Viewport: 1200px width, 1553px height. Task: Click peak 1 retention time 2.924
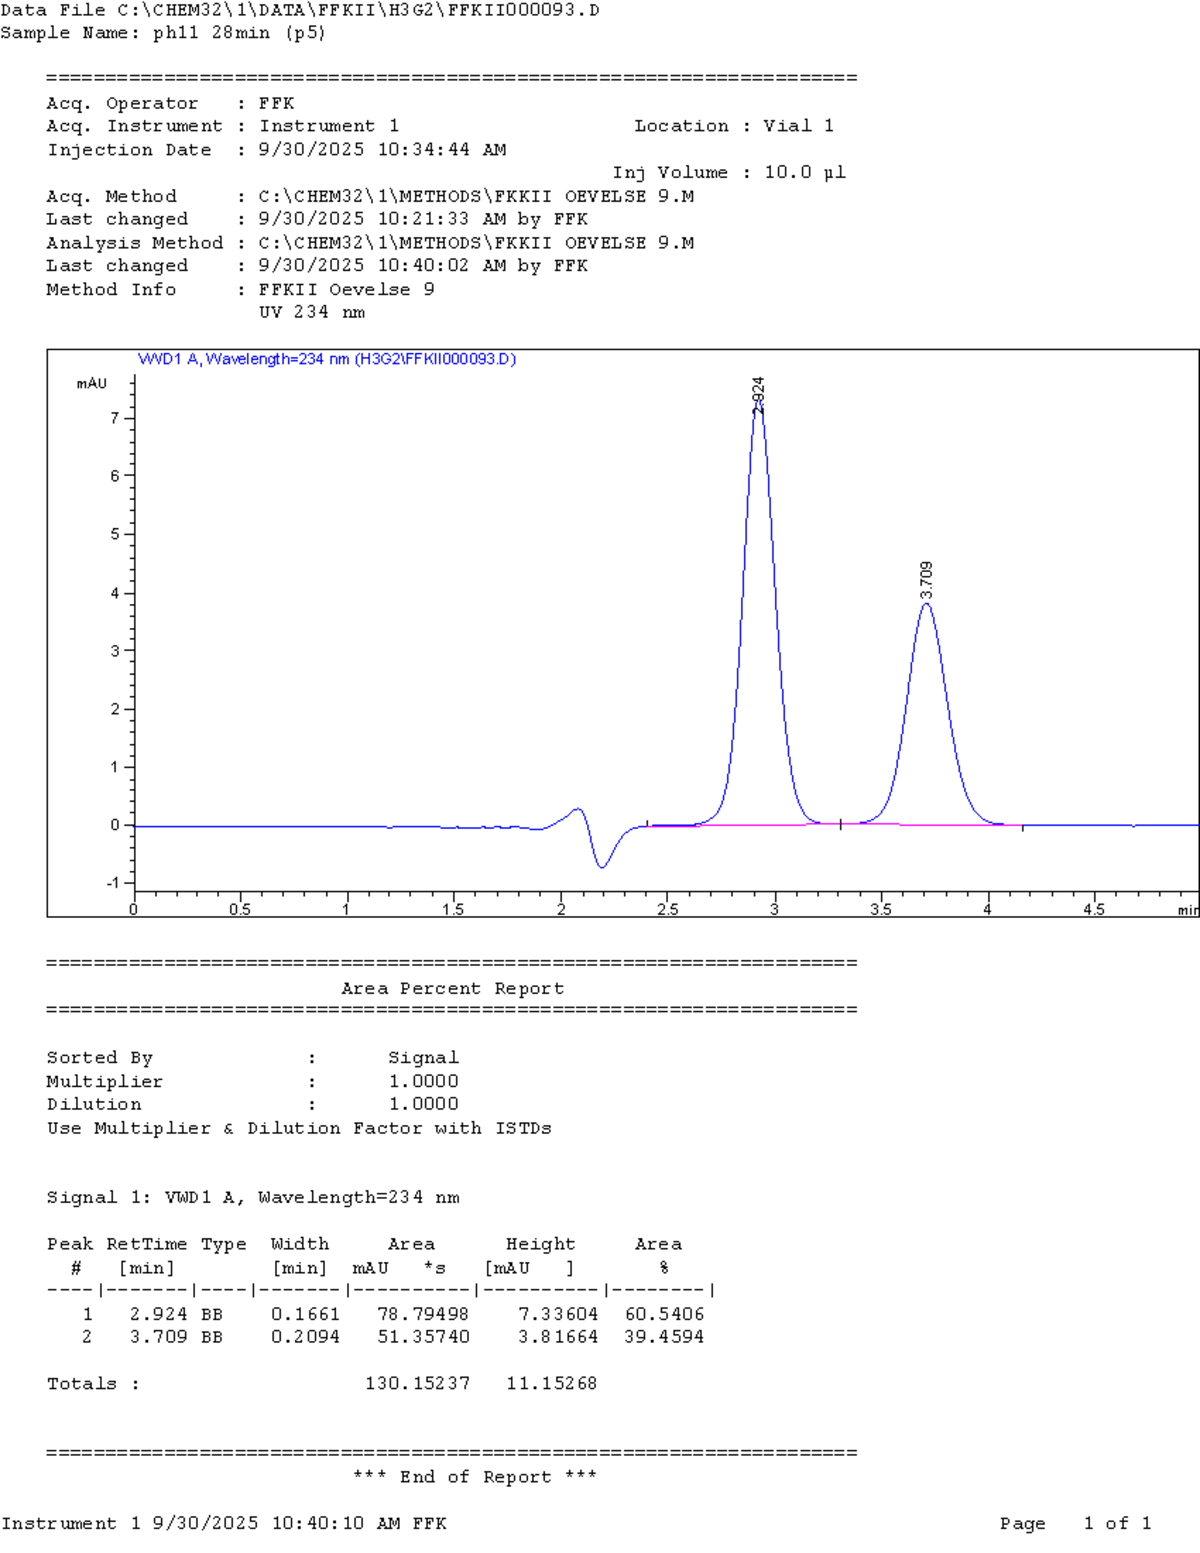(x=158, y=1314)
